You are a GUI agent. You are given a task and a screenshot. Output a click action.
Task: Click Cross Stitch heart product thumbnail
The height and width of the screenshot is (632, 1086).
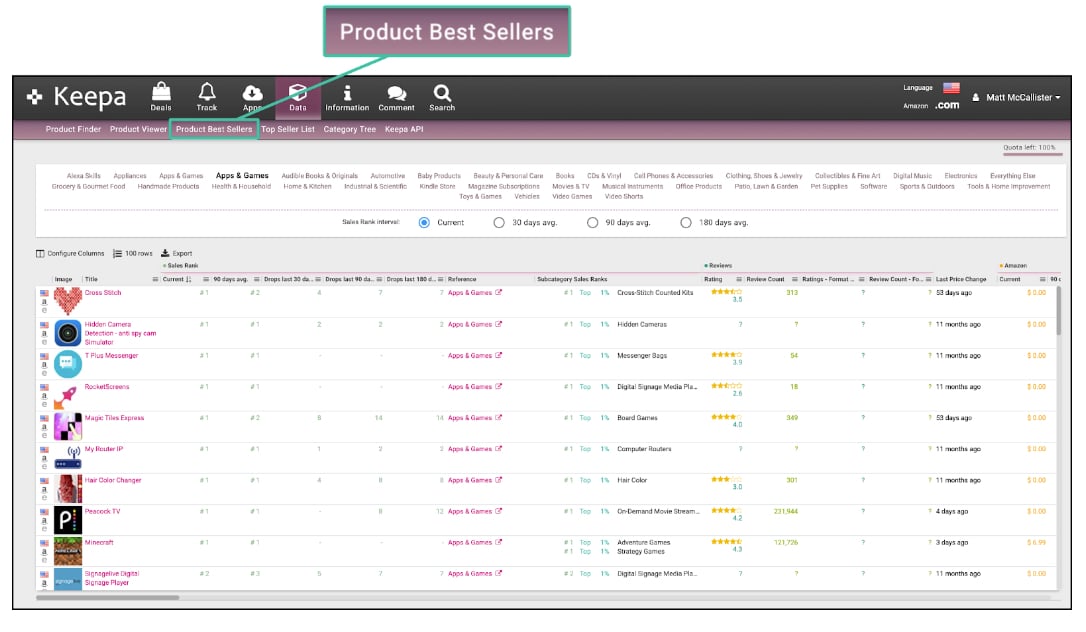[x=68, y=302]
